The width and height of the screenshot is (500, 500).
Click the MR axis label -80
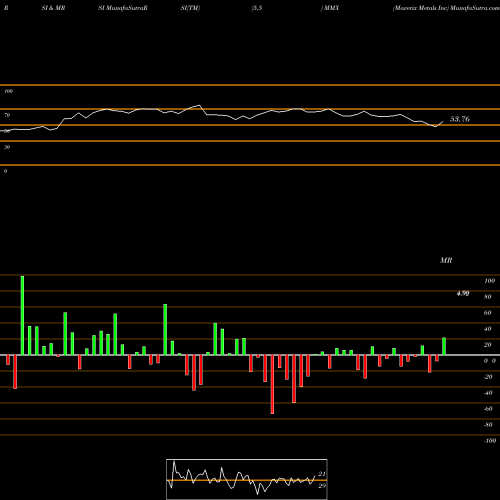click(x=488, y=425)
